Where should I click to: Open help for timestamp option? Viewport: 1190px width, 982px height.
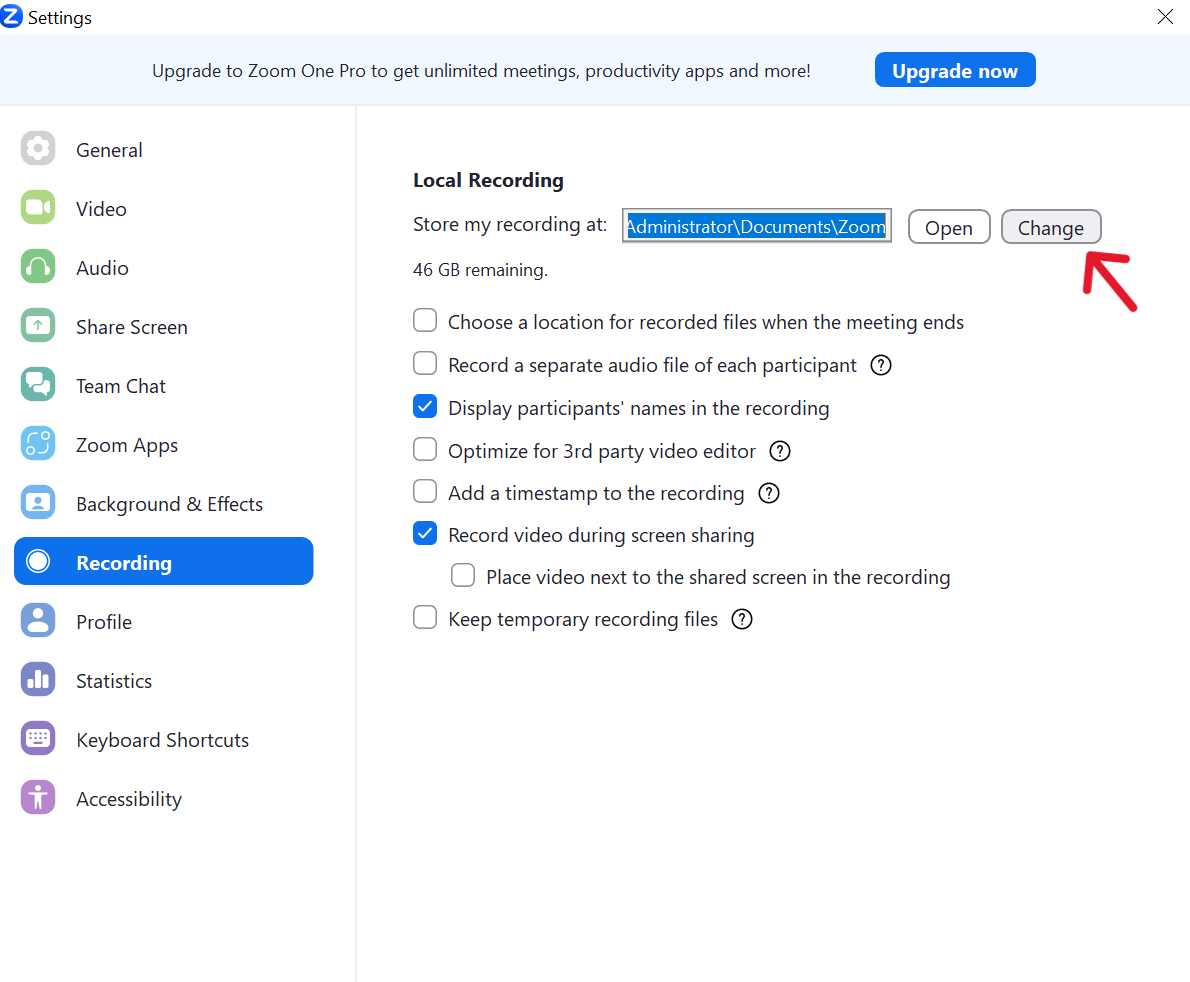[769, 493]
